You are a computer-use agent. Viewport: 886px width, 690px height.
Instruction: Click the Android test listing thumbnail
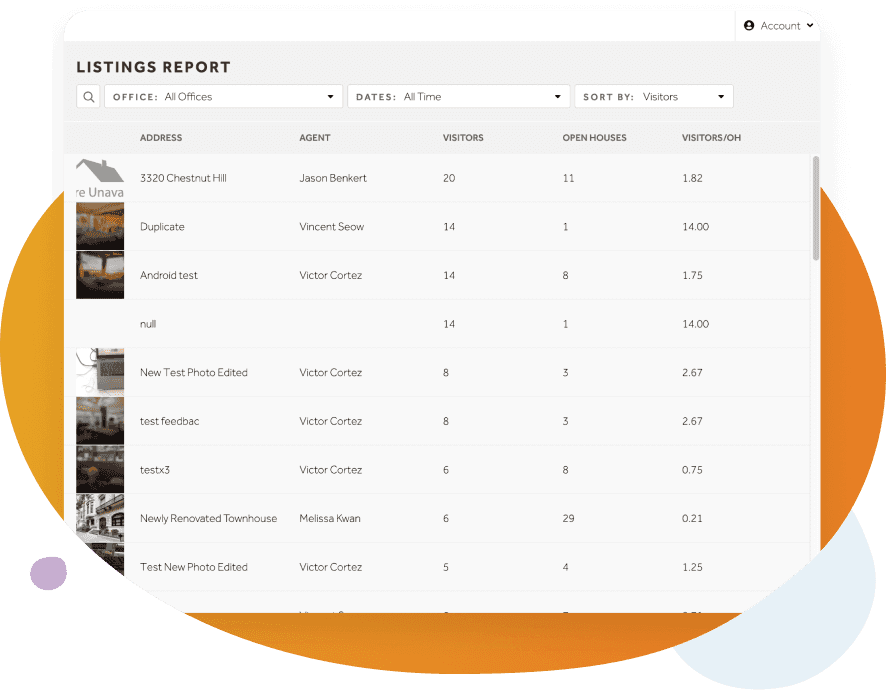[100, 275]
